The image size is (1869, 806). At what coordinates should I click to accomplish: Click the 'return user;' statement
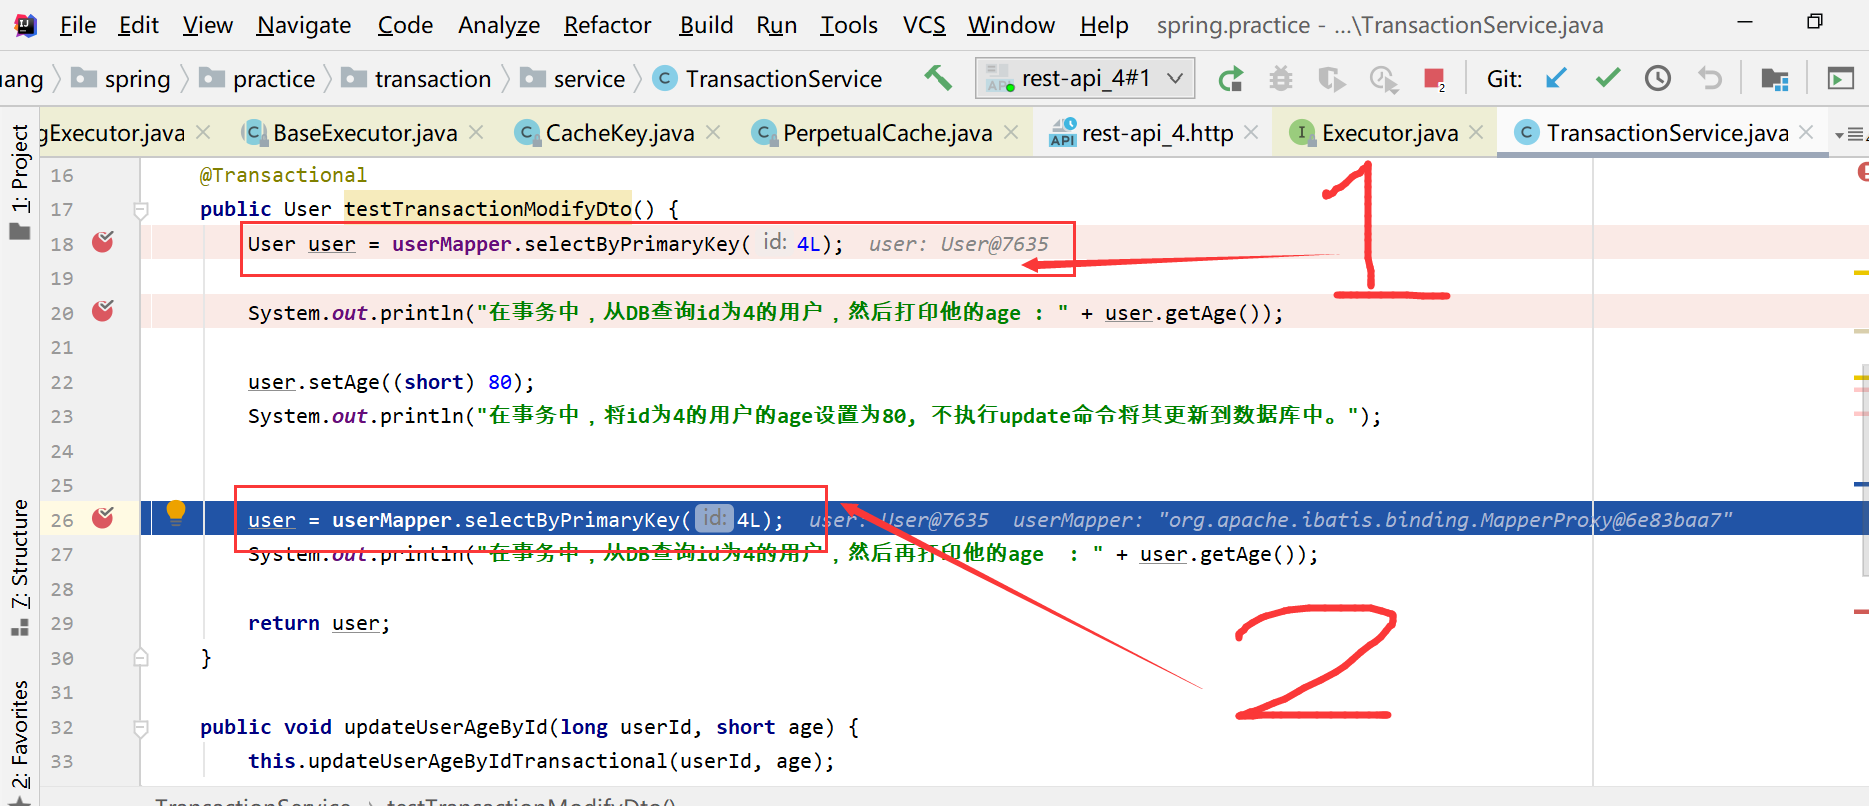pos(319,623)
